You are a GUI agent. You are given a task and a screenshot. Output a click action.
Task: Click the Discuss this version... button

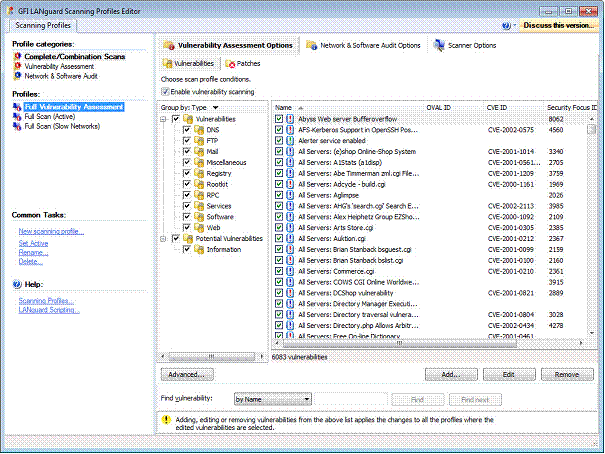click(558, 25)
